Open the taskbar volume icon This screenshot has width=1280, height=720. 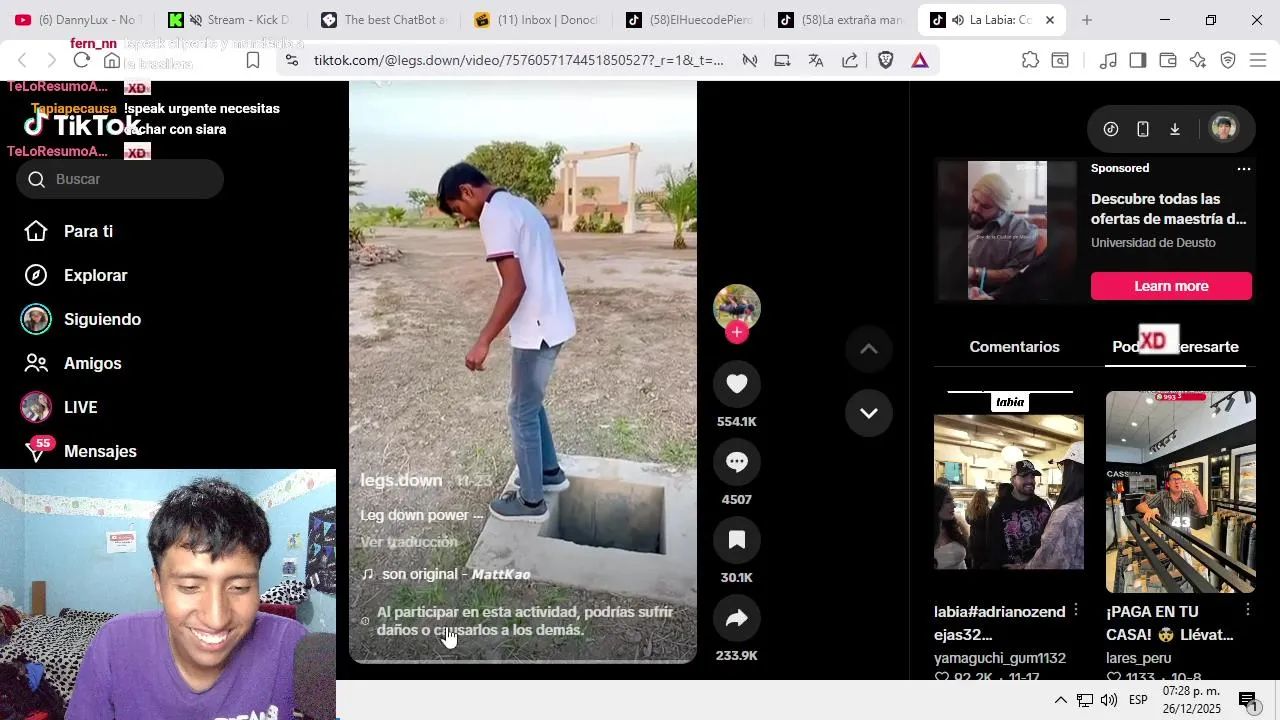[x=1109, y=700]
